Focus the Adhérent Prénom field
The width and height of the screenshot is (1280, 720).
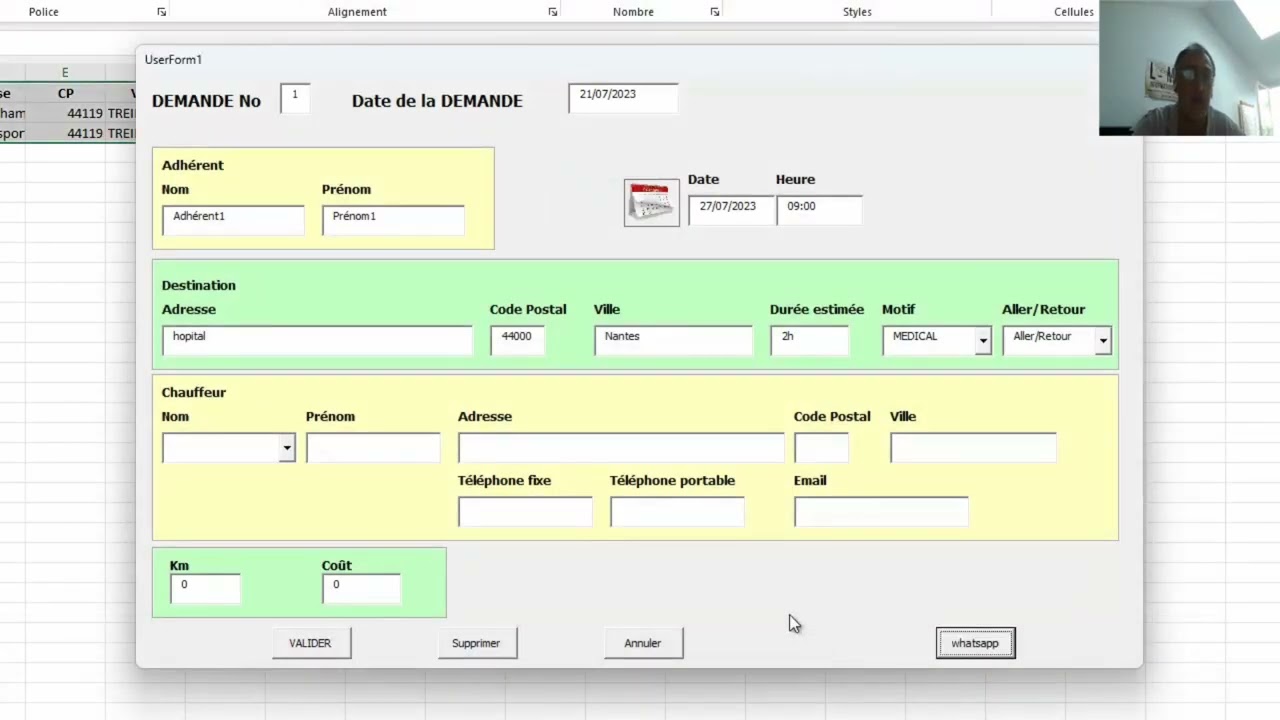pos(393,220)
